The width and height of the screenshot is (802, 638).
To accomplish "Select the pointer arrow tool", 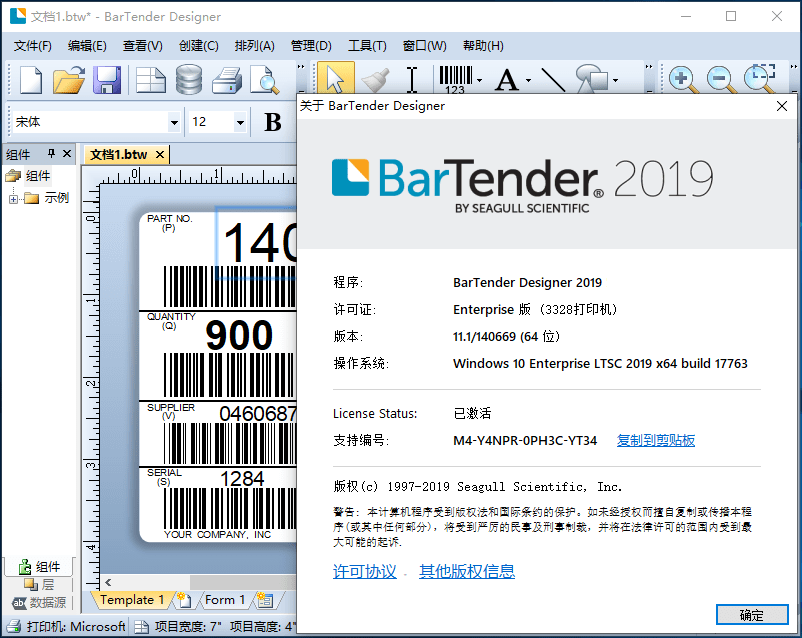I will (x=336, y=79).
